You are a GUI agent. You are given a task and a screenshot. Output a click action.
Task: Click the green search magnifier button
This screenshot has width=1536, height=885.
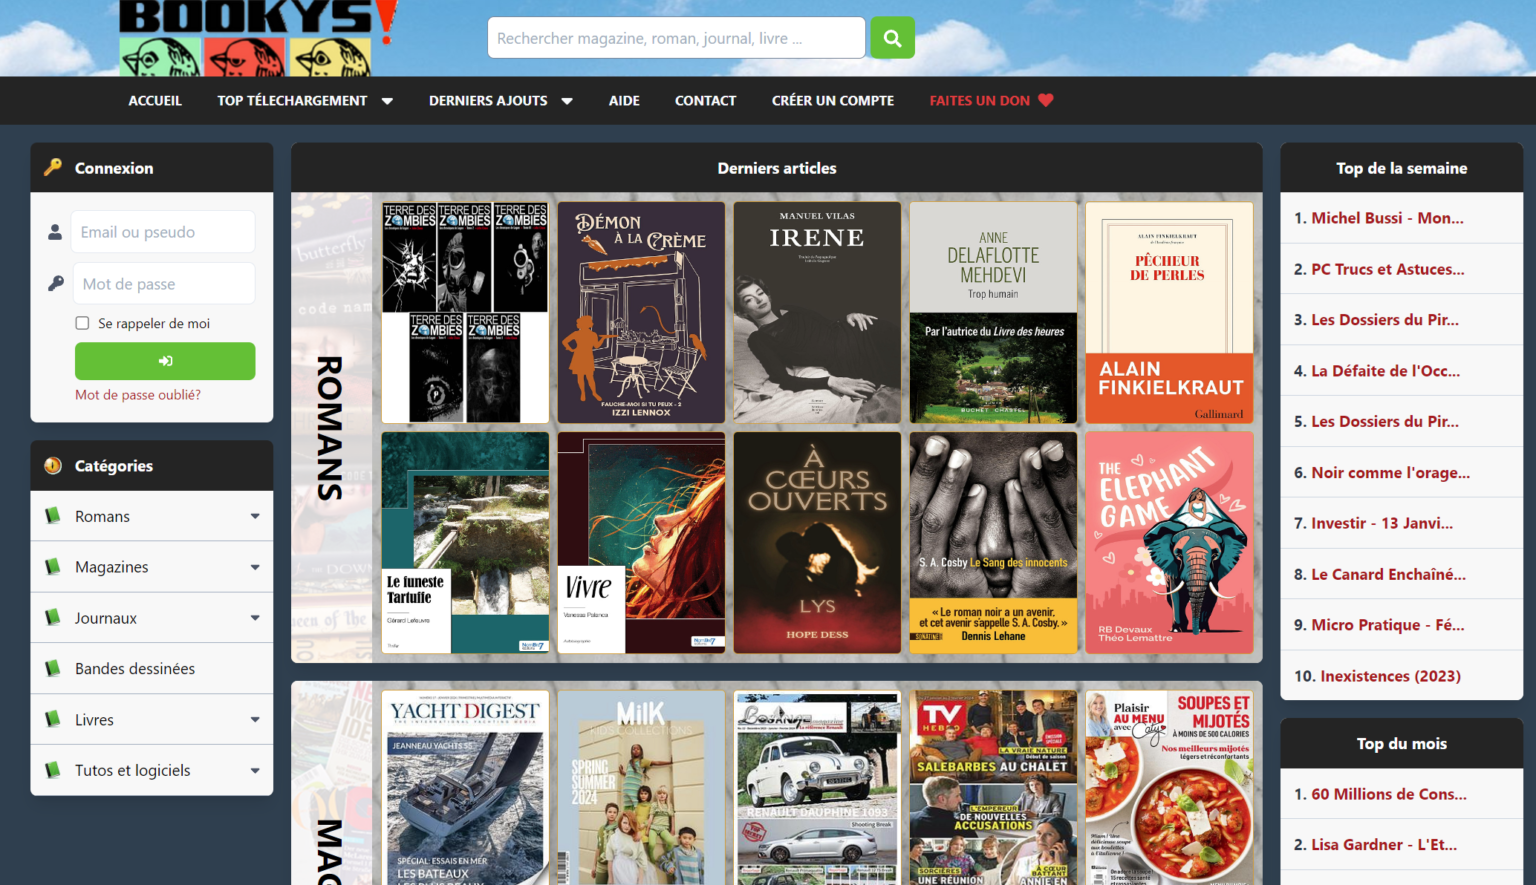click(892, 38)
